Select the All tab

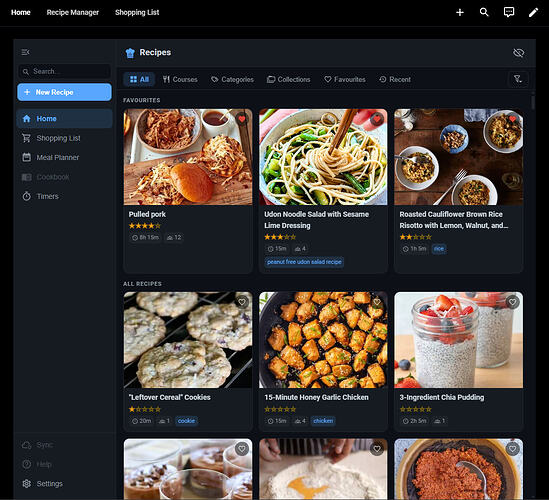139,79
